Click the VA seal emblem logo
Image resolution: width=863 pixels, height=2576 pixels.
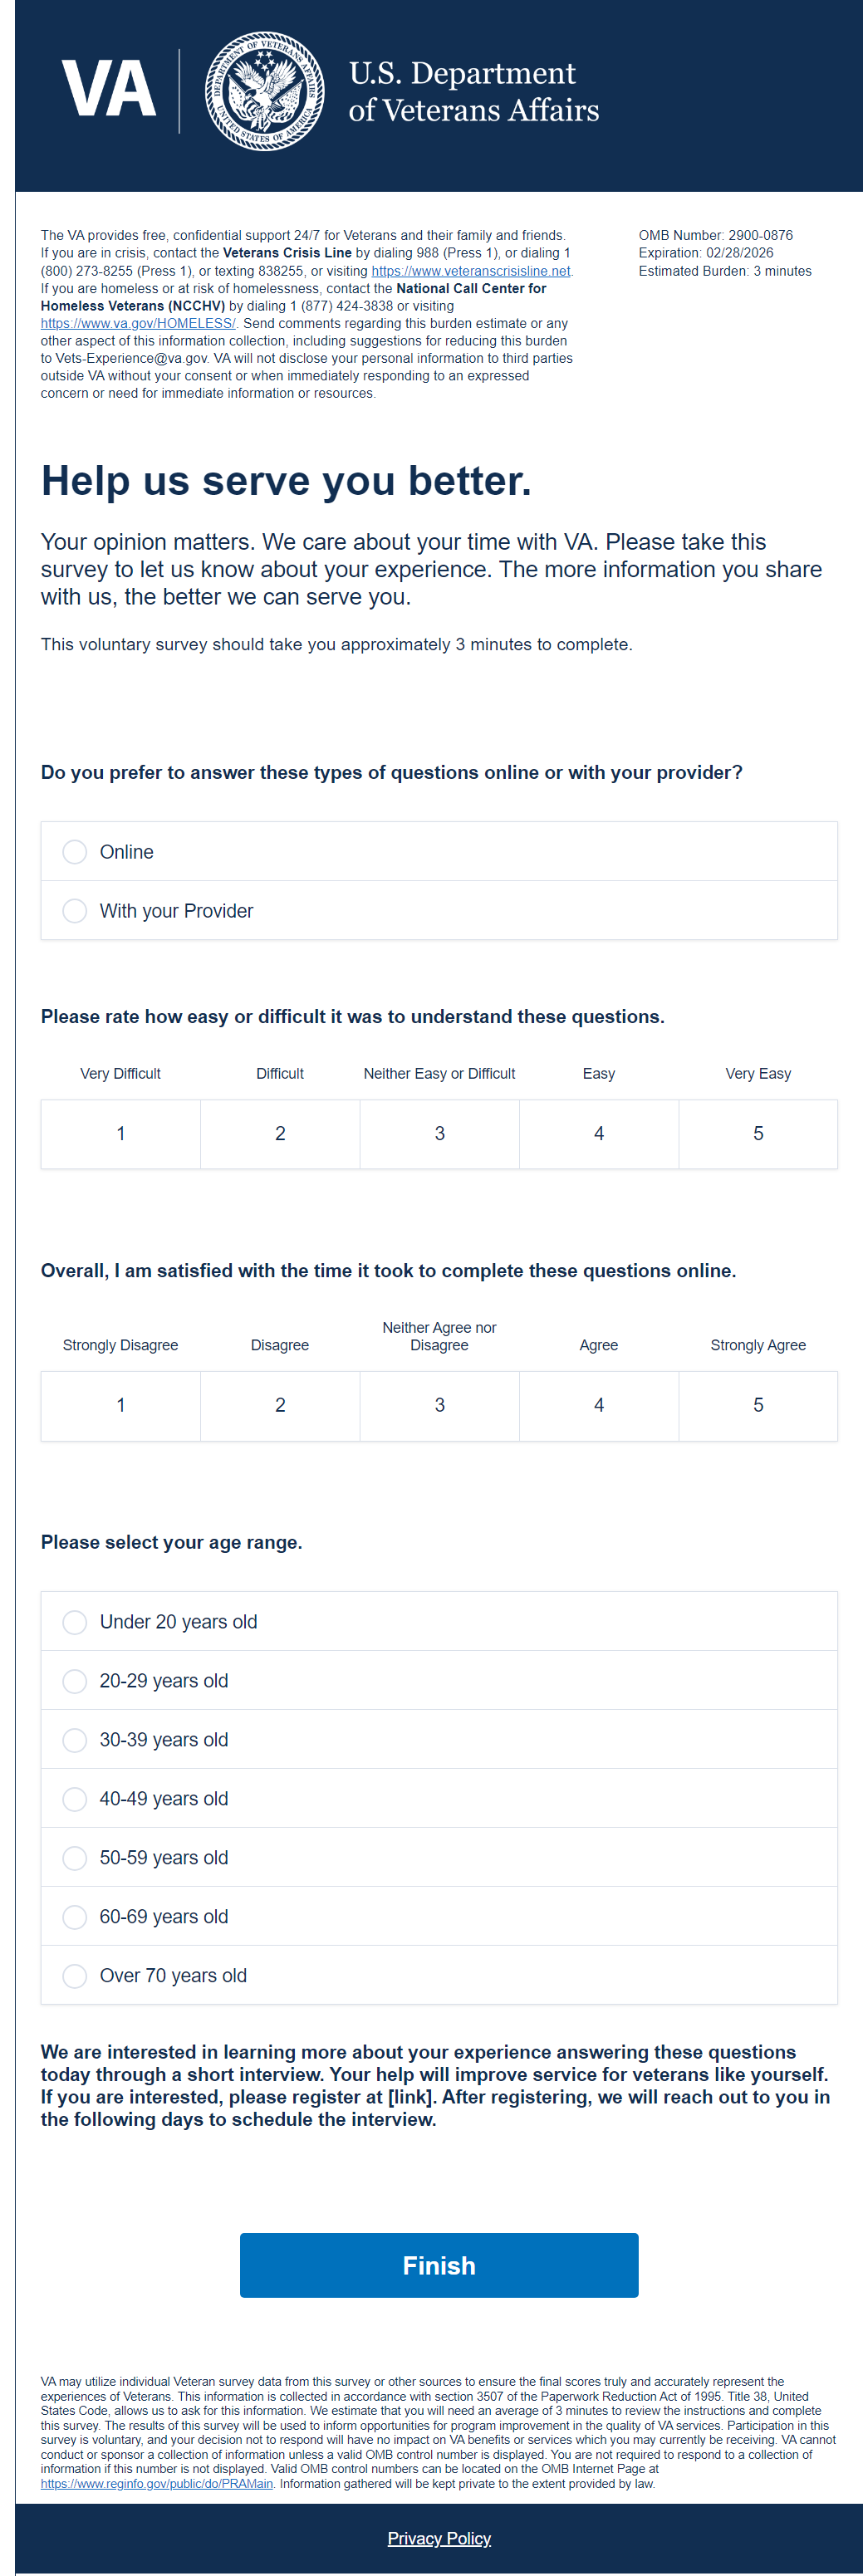[x=265, y=91]
